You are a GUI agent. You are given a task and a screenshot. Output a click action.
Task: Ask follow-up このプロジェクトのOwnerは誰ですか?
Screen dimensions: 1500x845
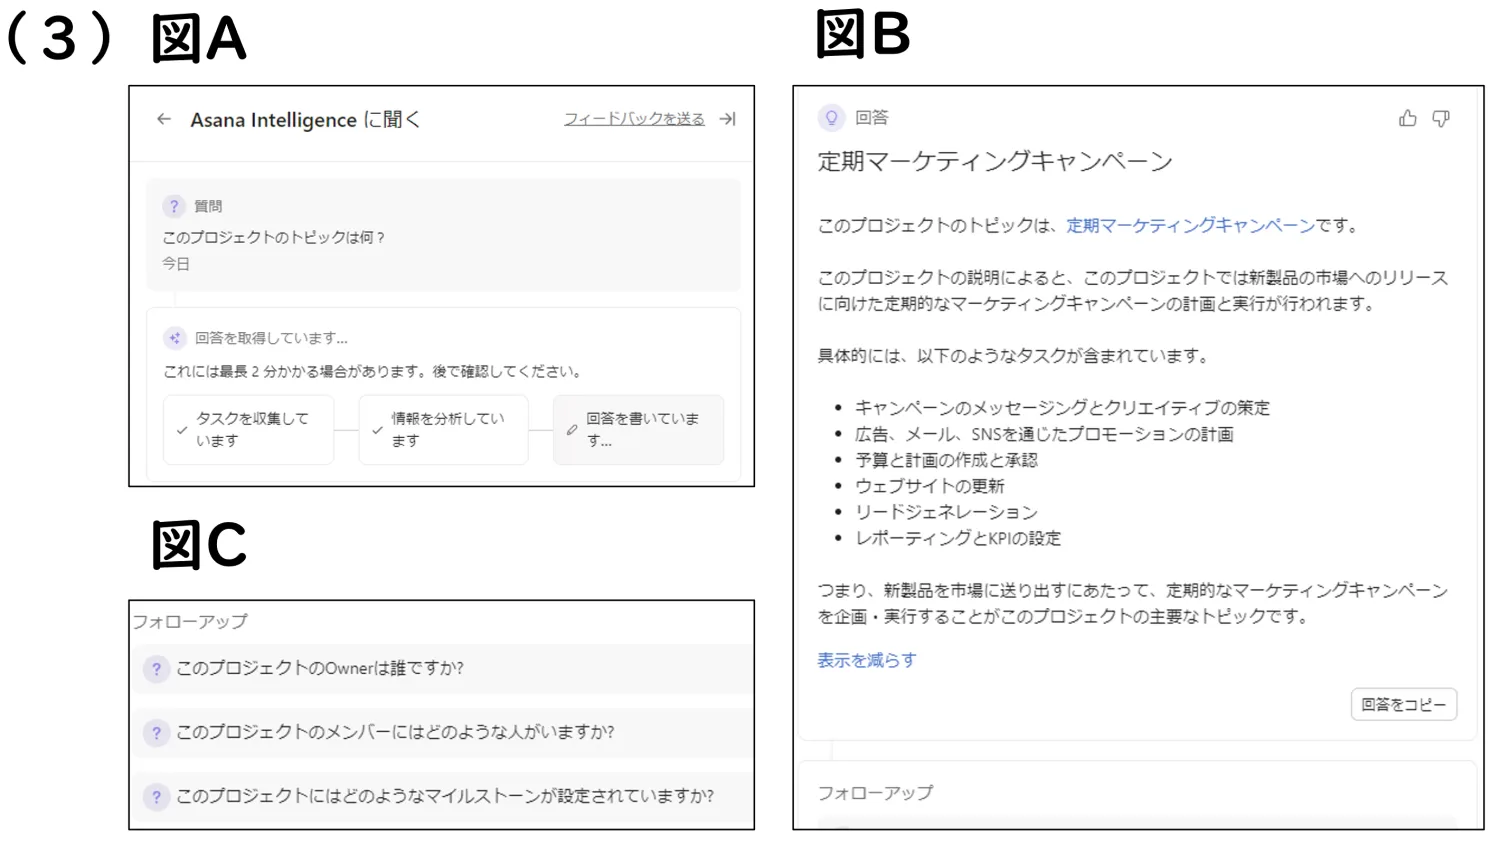444,668
